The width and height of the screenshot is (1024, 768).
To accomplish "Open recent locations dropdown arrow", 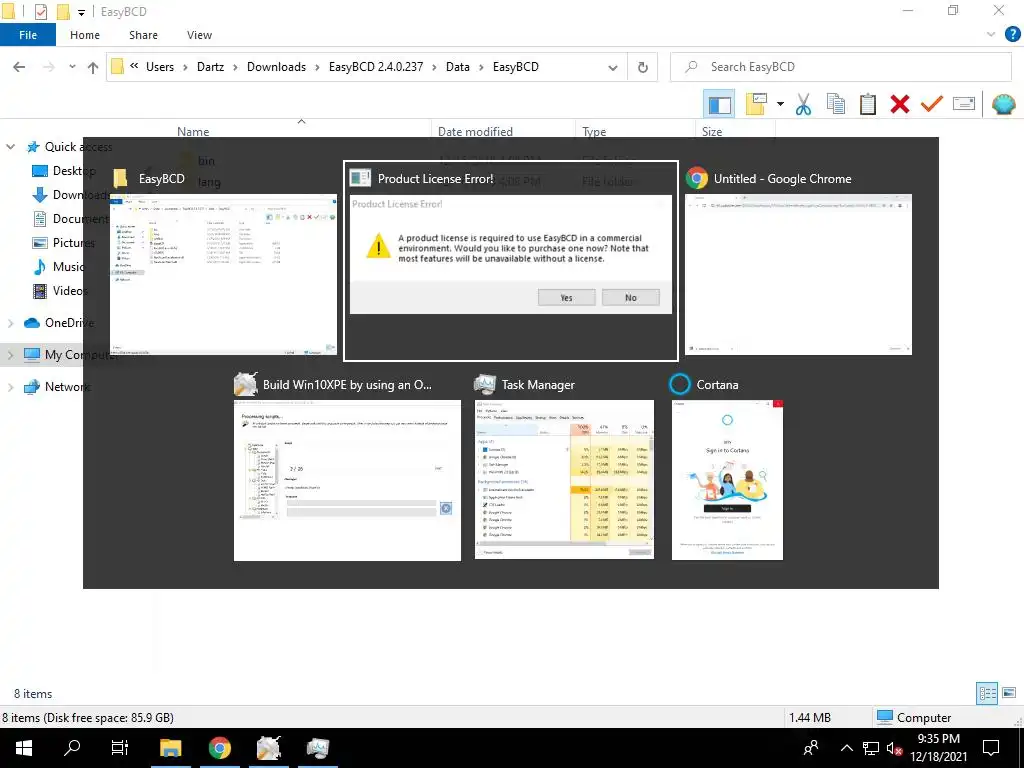I will pos(72,67).
